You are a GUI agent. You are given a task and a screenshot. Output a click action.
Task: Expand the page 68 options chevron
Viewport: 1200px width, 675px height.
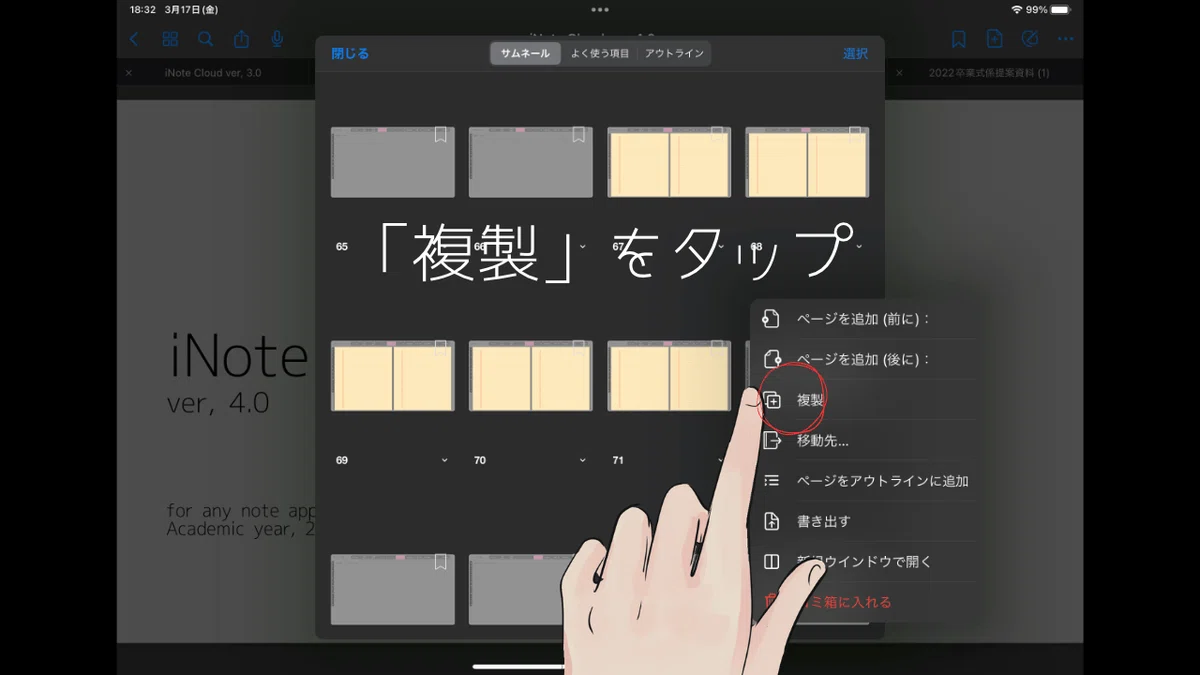click(x=859, y=246)
